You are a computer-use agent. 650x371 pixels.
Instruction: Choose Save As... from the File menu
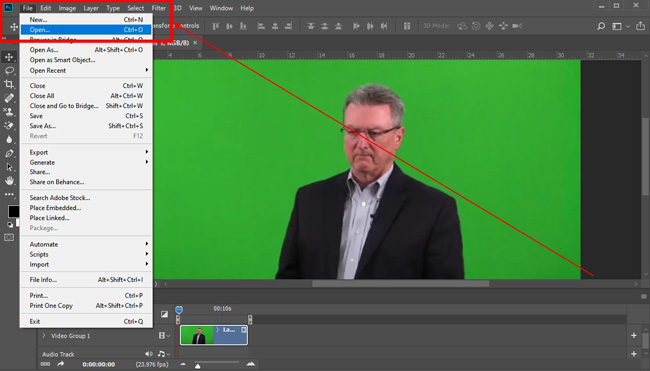pyautogui.click(x=86, y=126)
